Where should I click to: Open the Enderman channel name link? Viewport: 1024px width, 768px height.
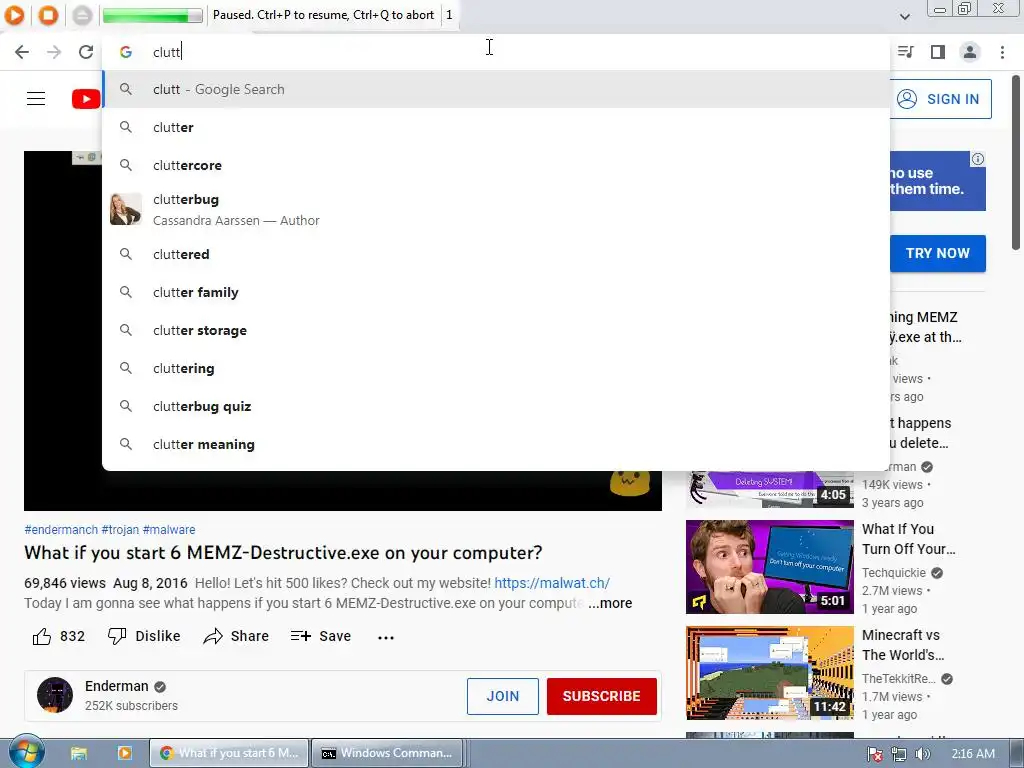coord(117,686)
